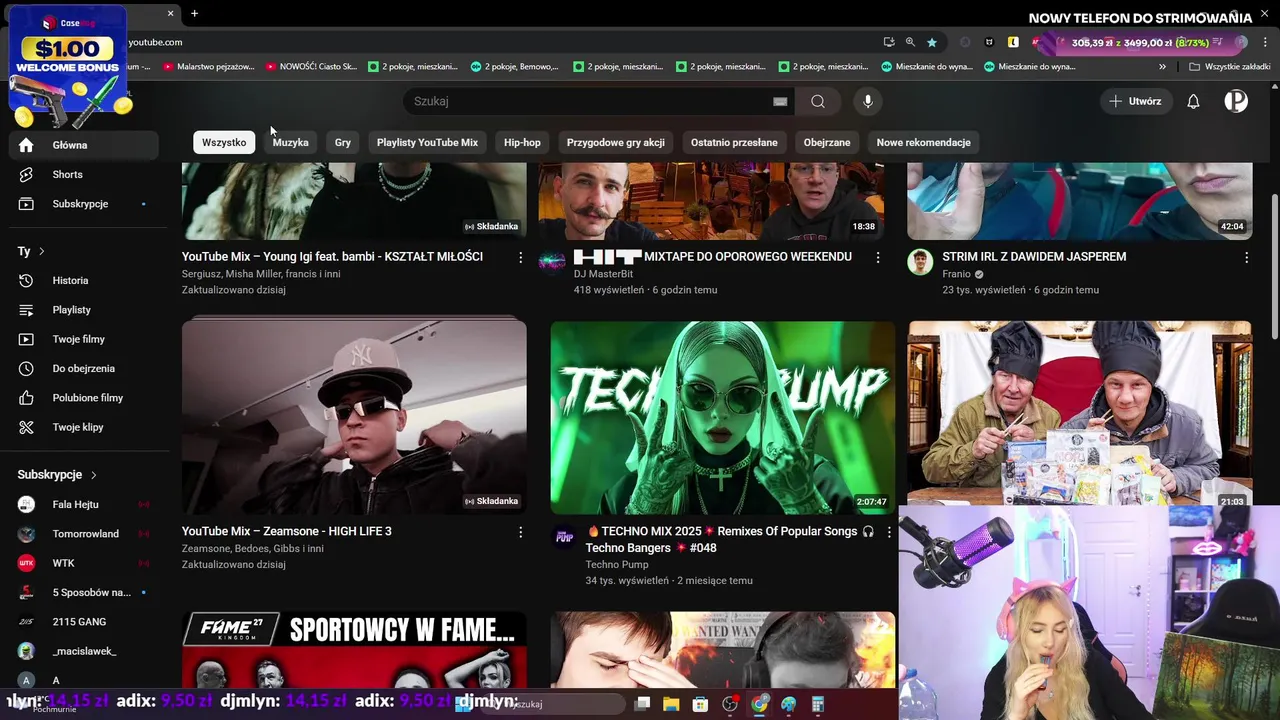Open the SPORTOWCY W FAME thumbnail
The width and height of the screenshot is (1280, 720).
354,649
